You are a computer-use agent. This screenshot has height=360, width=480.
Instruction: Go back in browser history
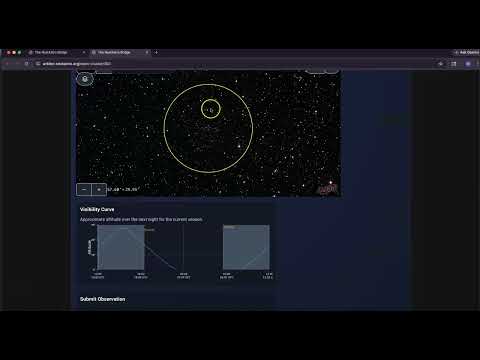click(x=7, y=63)
